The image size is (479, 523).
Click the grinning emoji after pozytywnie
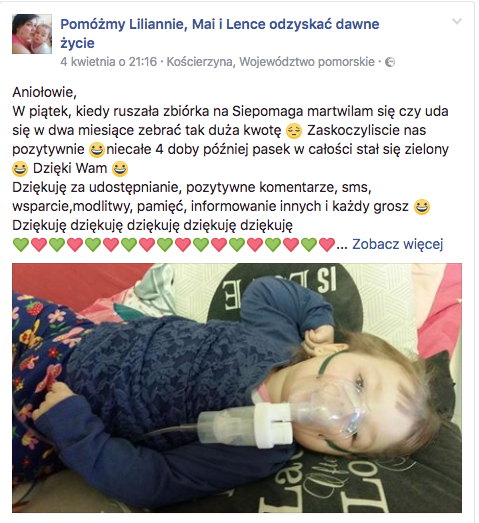coord(97,150)
